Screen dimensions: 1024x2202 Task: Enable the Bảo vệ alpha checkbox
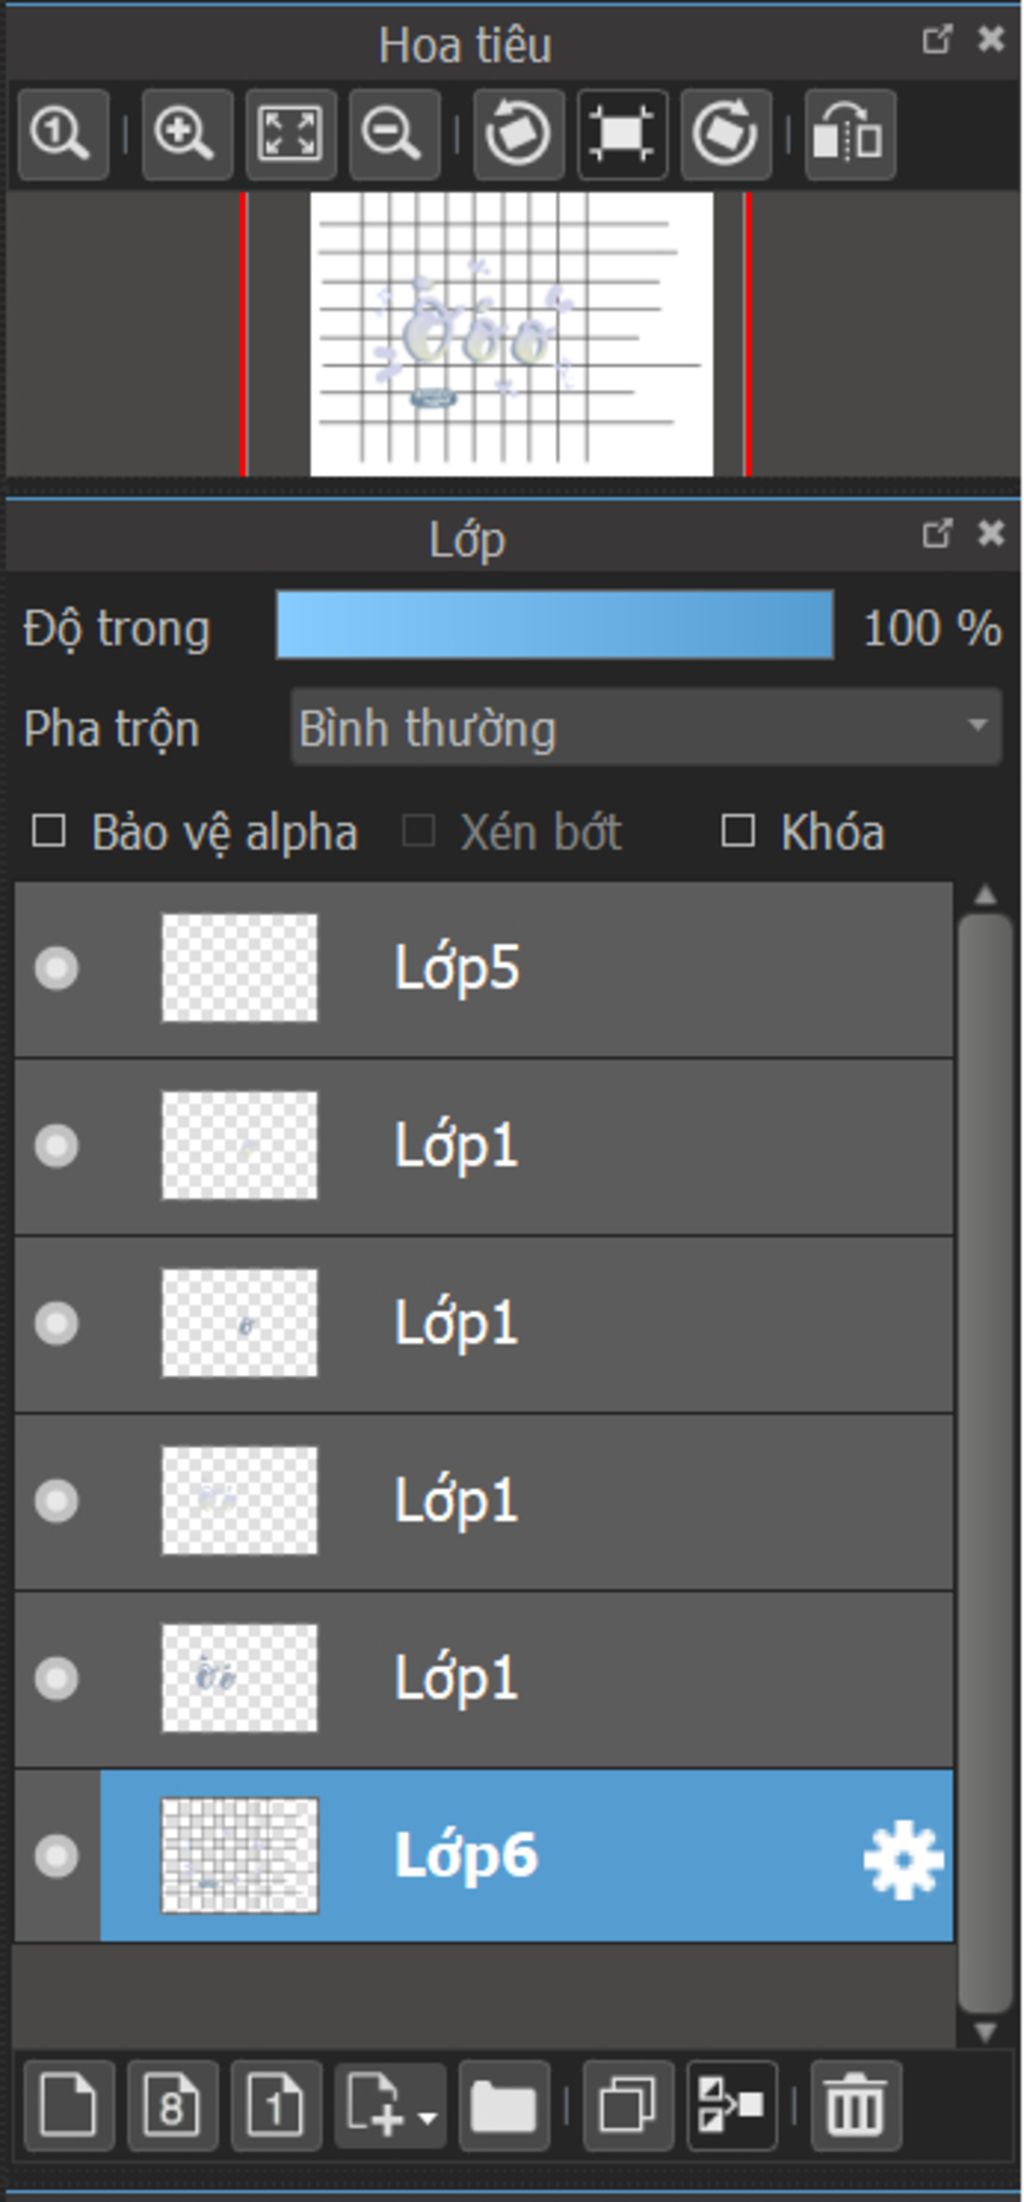tap(49, 831)
